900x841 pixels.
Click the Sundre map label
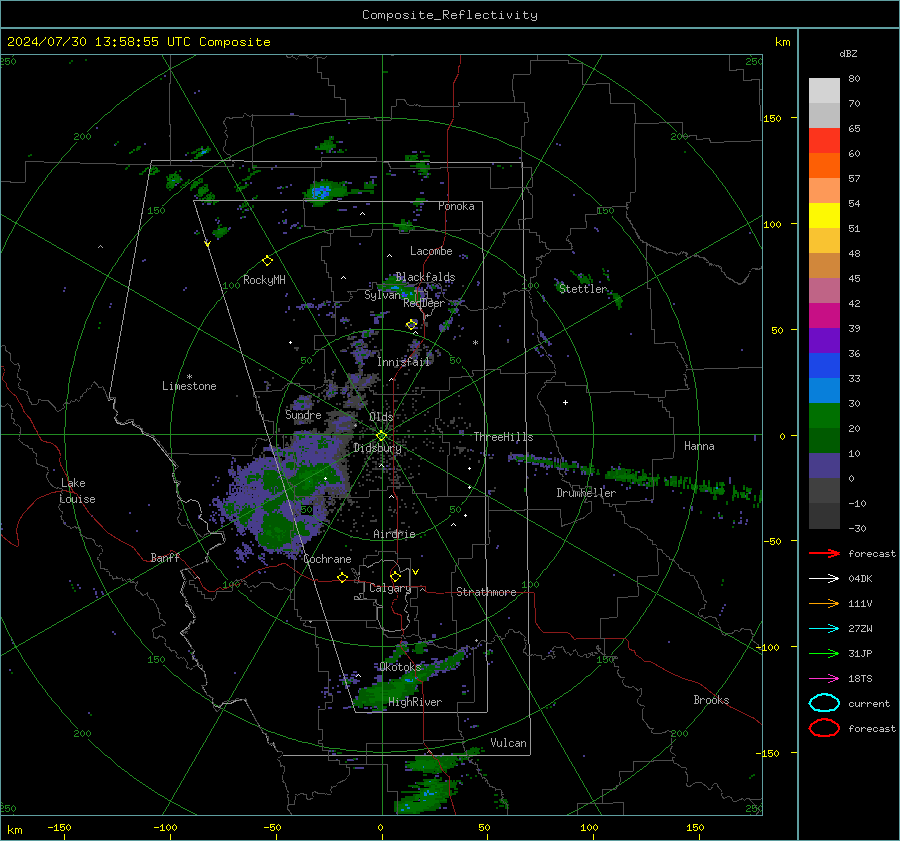click(303, 414)
